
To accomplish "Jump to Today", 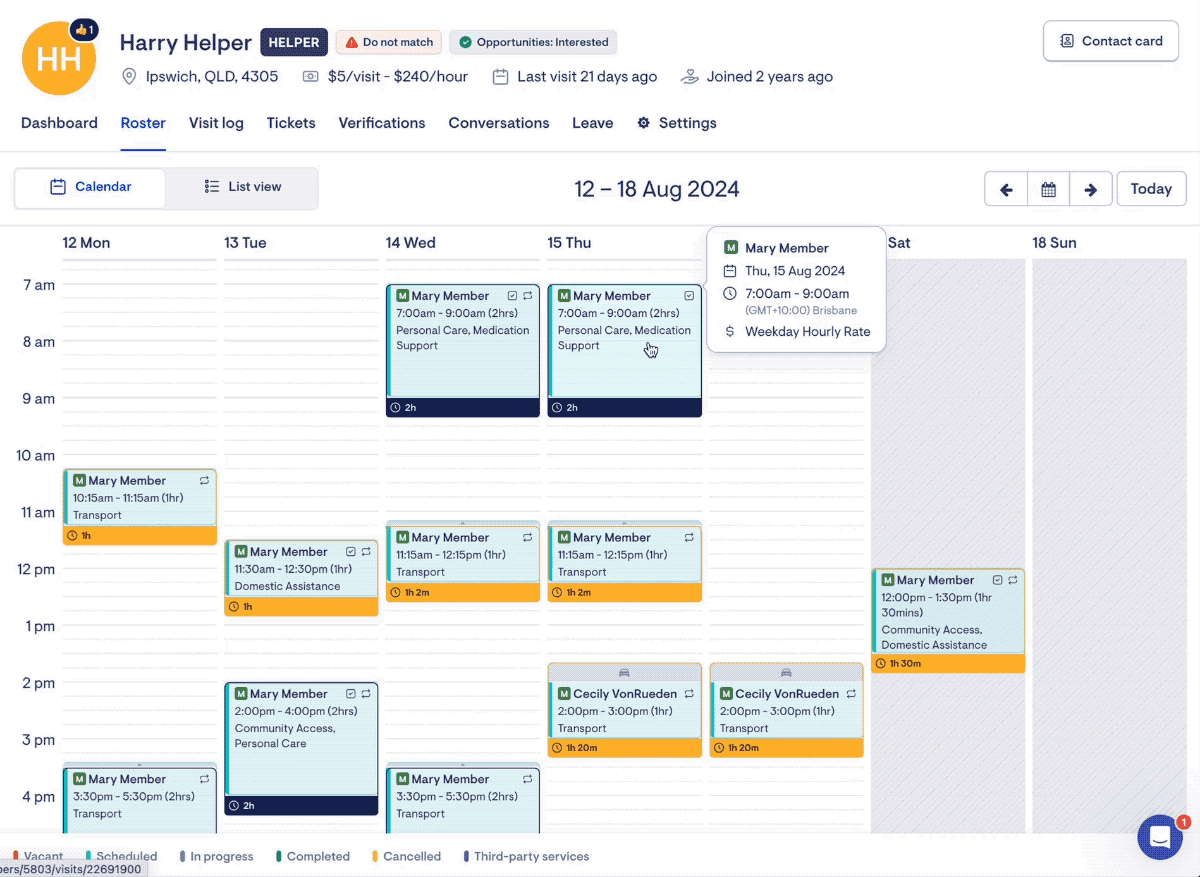I will (x=1150, y=189).
